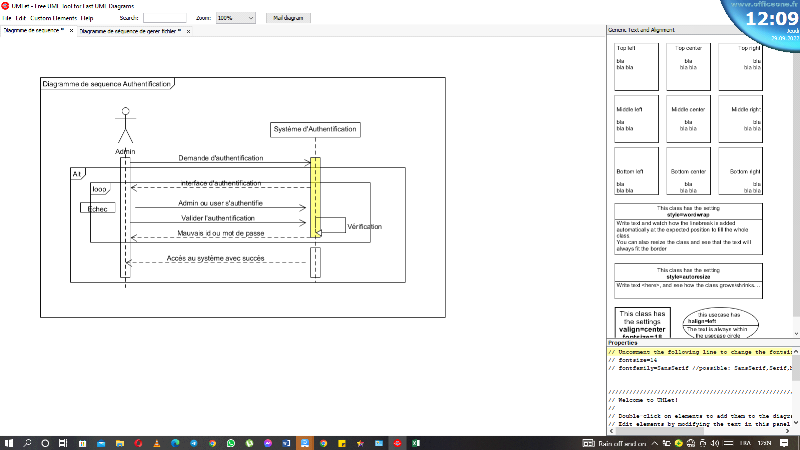The height and width of the screenshot is (450, 800).
Task: Open the File menu
Action: [8, 18]
